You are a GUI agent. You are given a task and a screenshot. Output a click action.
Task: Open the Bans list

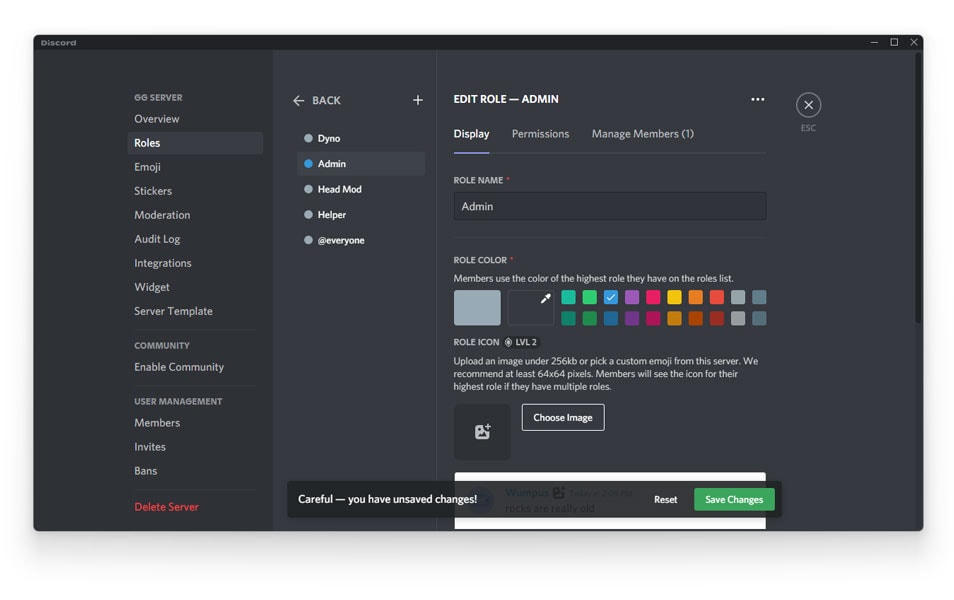click(195, 471)
